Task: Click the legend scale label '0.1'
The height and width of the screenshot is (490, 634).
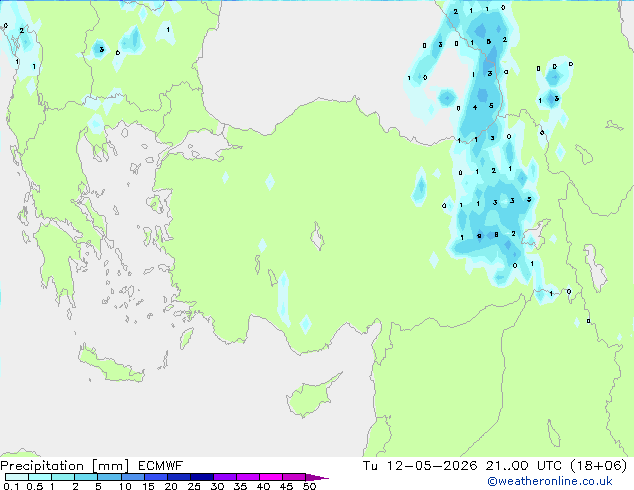Action: (11, 486)
